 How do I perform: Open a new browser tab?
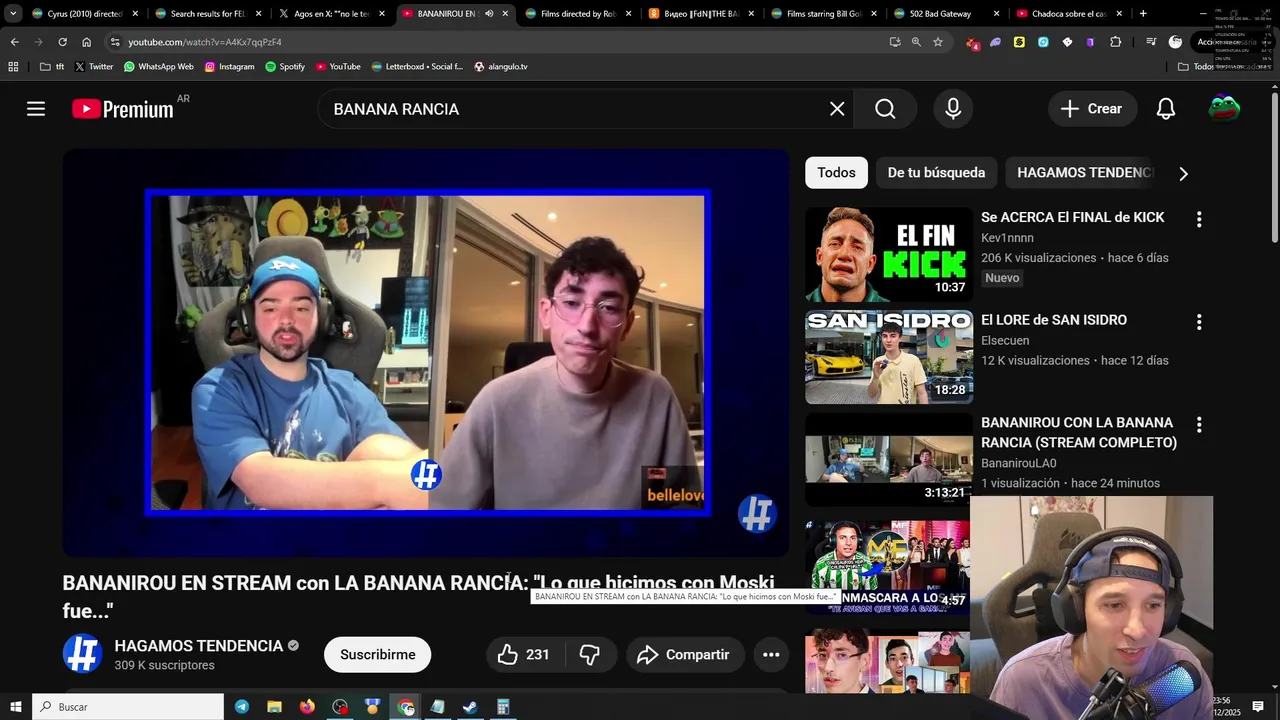[1143, 14]
